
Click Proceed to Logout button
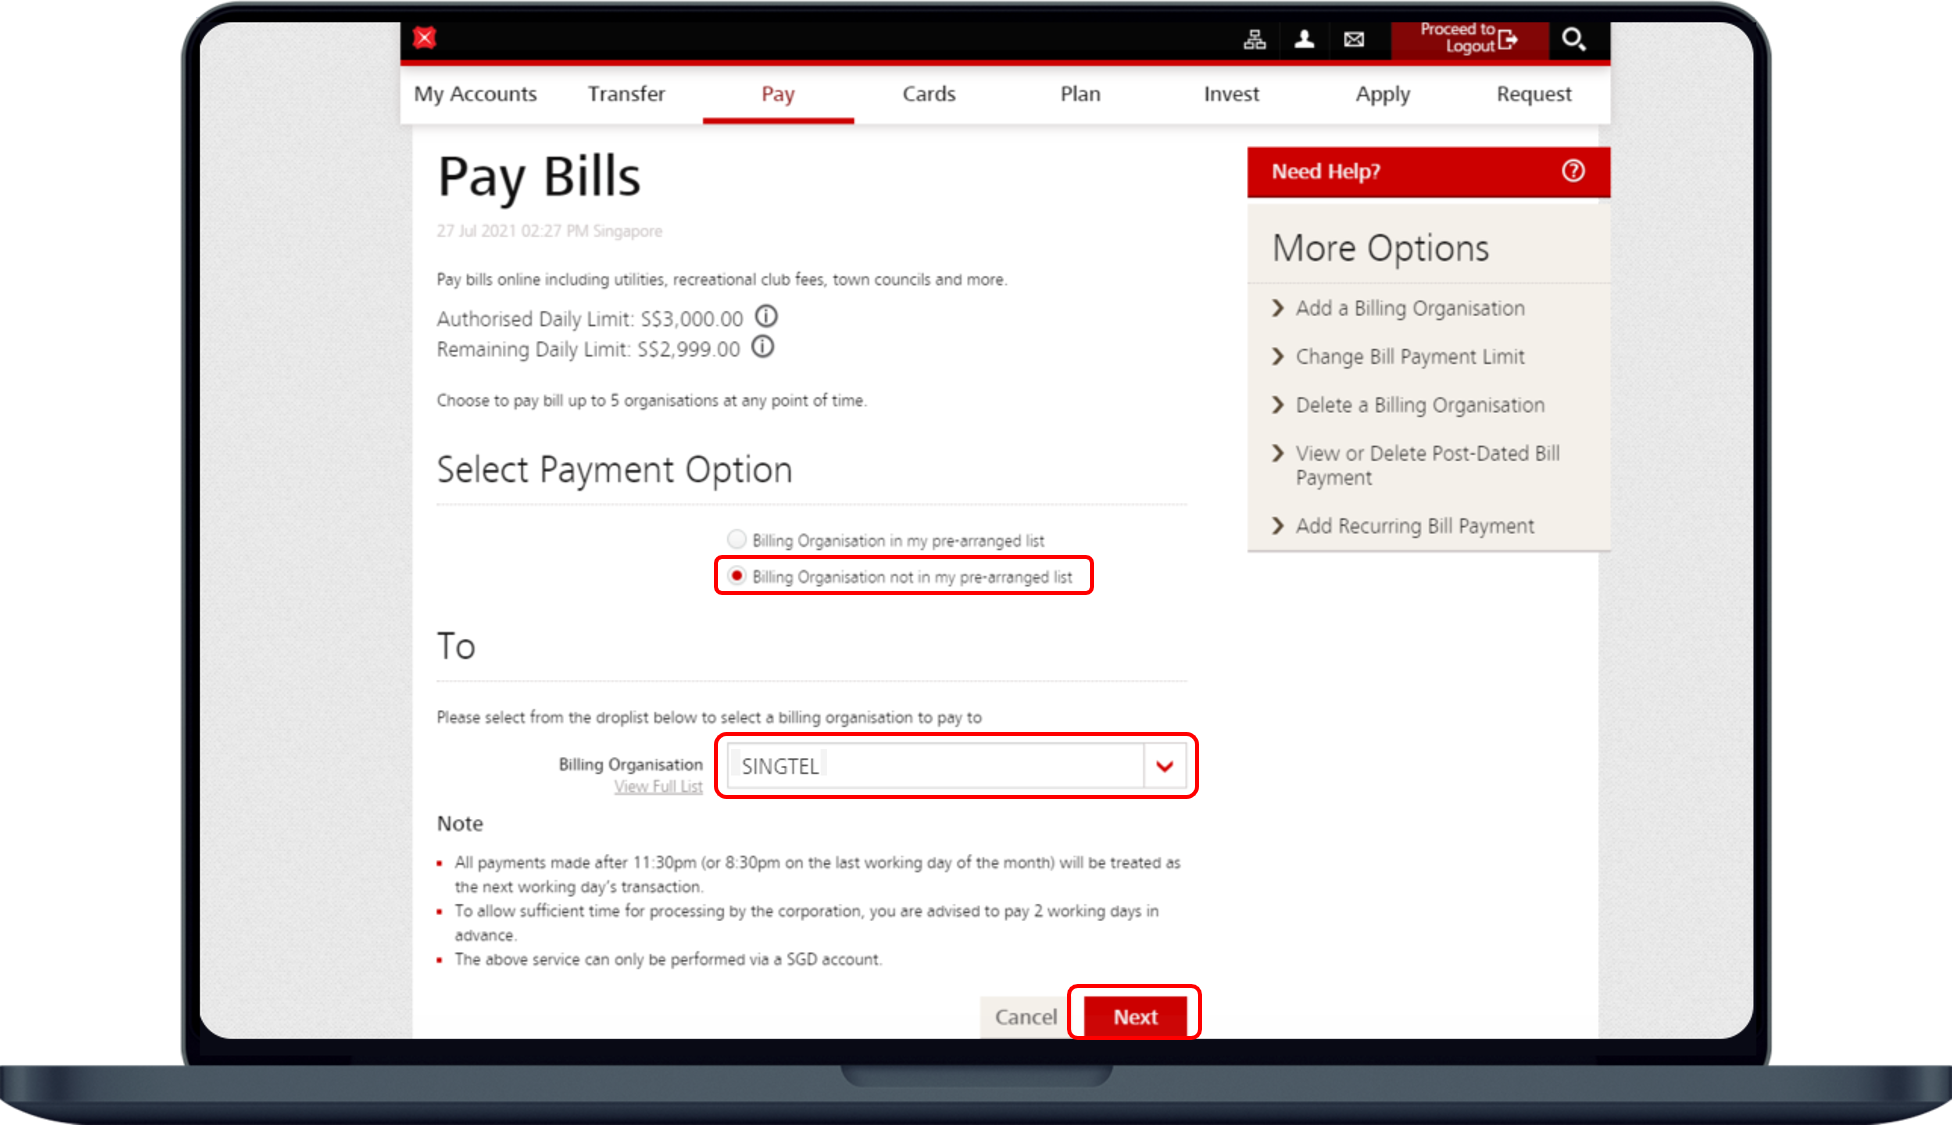tap(1469, 39)
